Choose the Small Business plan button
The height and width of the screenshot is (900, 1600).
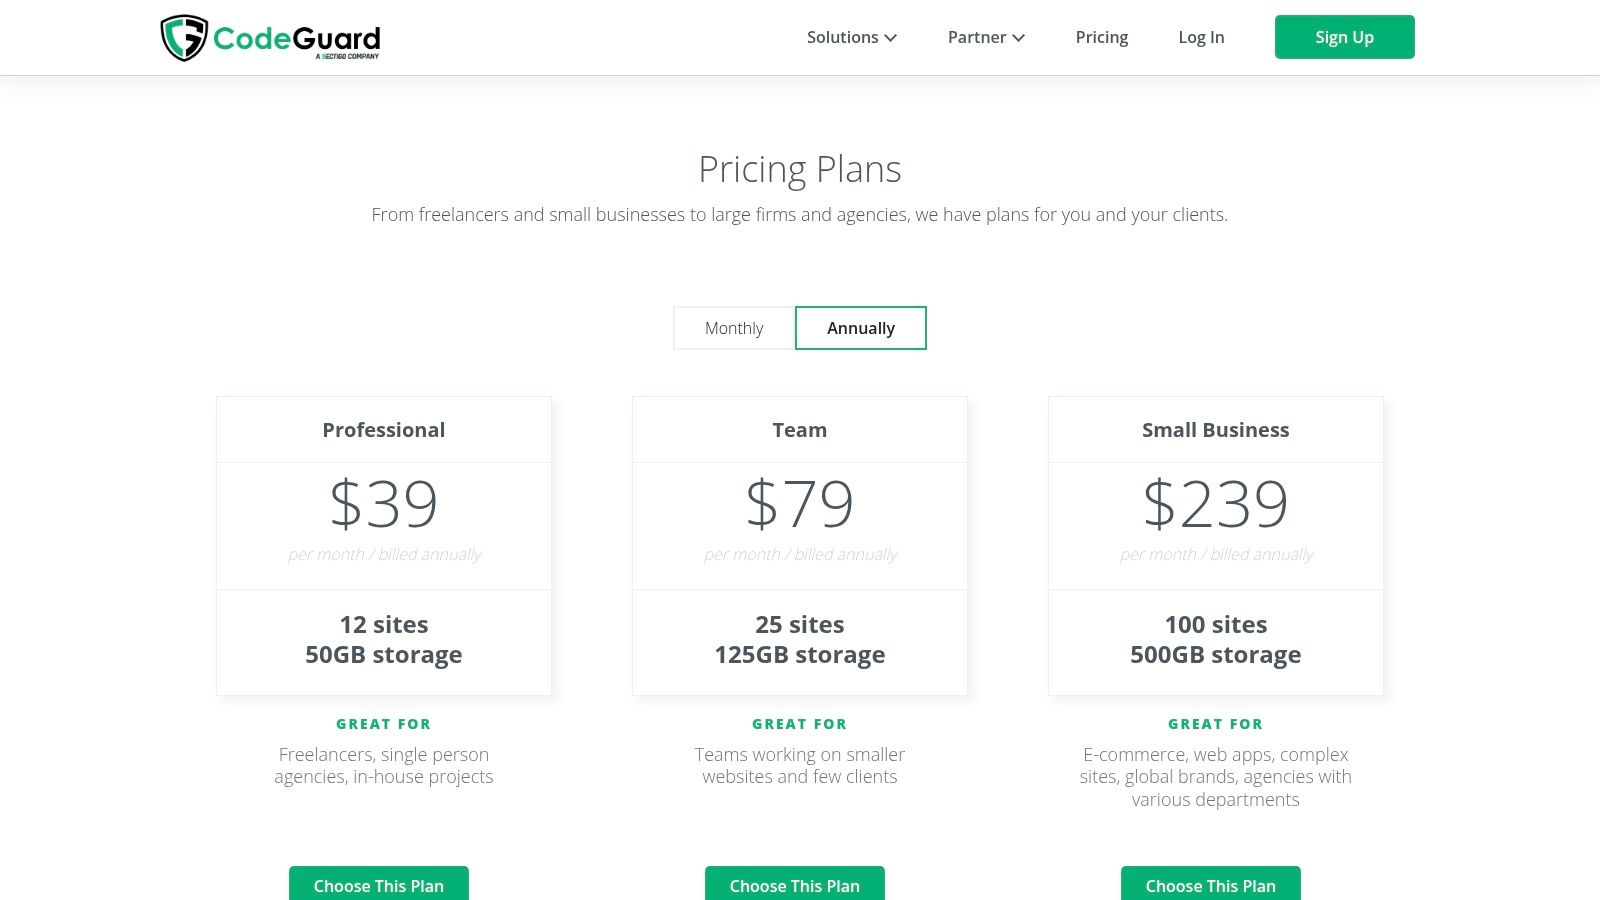point(1211,884)
